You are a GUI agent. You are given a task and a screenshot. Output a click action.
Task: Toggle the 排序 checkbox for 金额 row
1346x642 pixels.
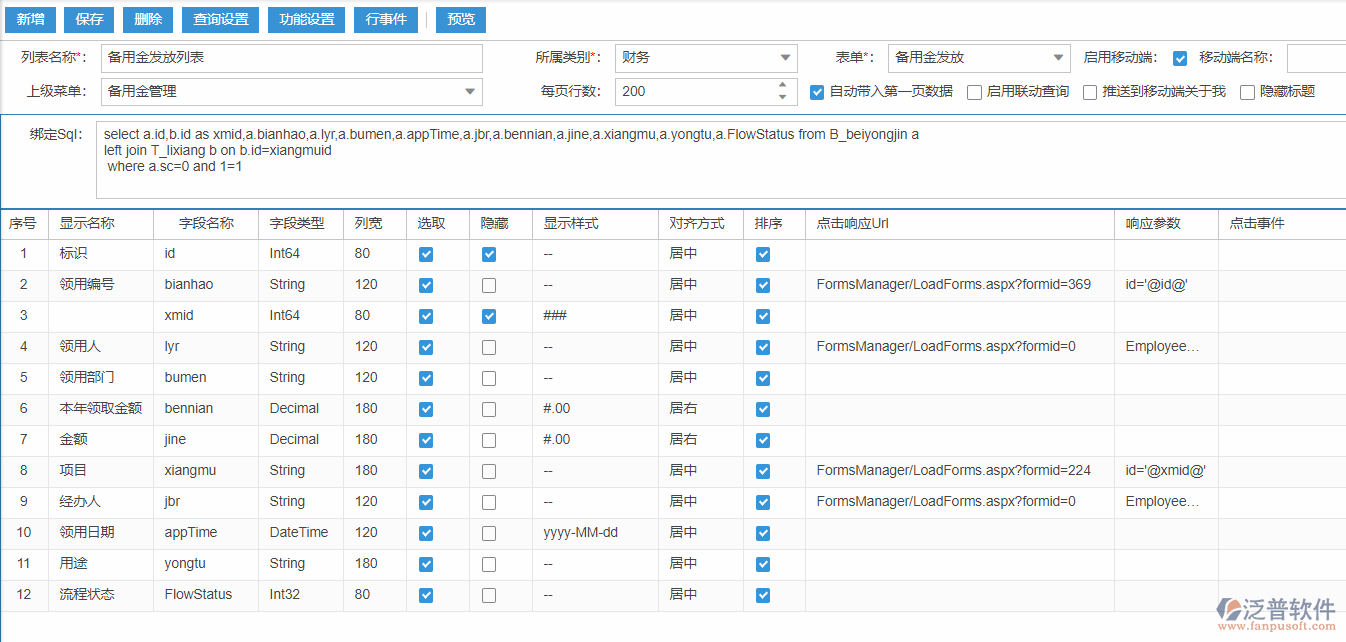762,439
